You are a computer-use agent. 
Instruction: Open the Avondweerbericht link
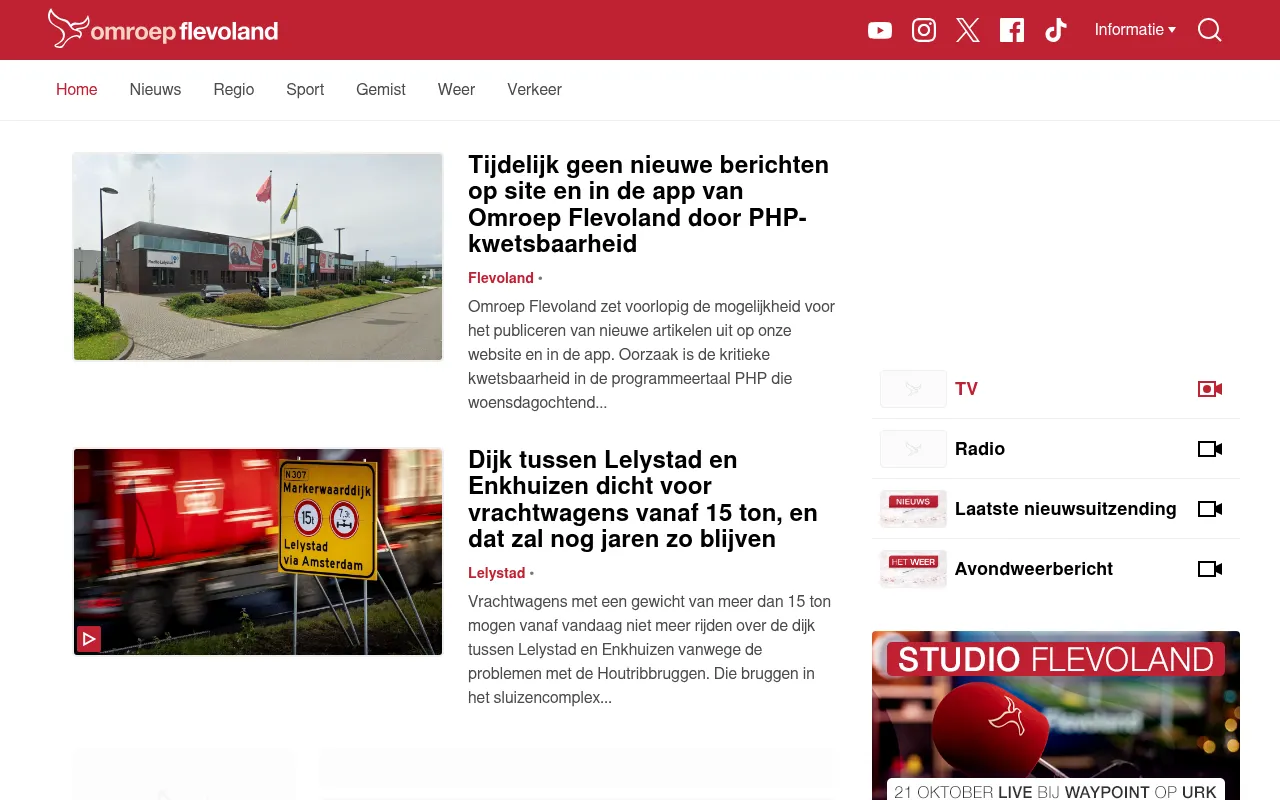tap(1034, 569)
